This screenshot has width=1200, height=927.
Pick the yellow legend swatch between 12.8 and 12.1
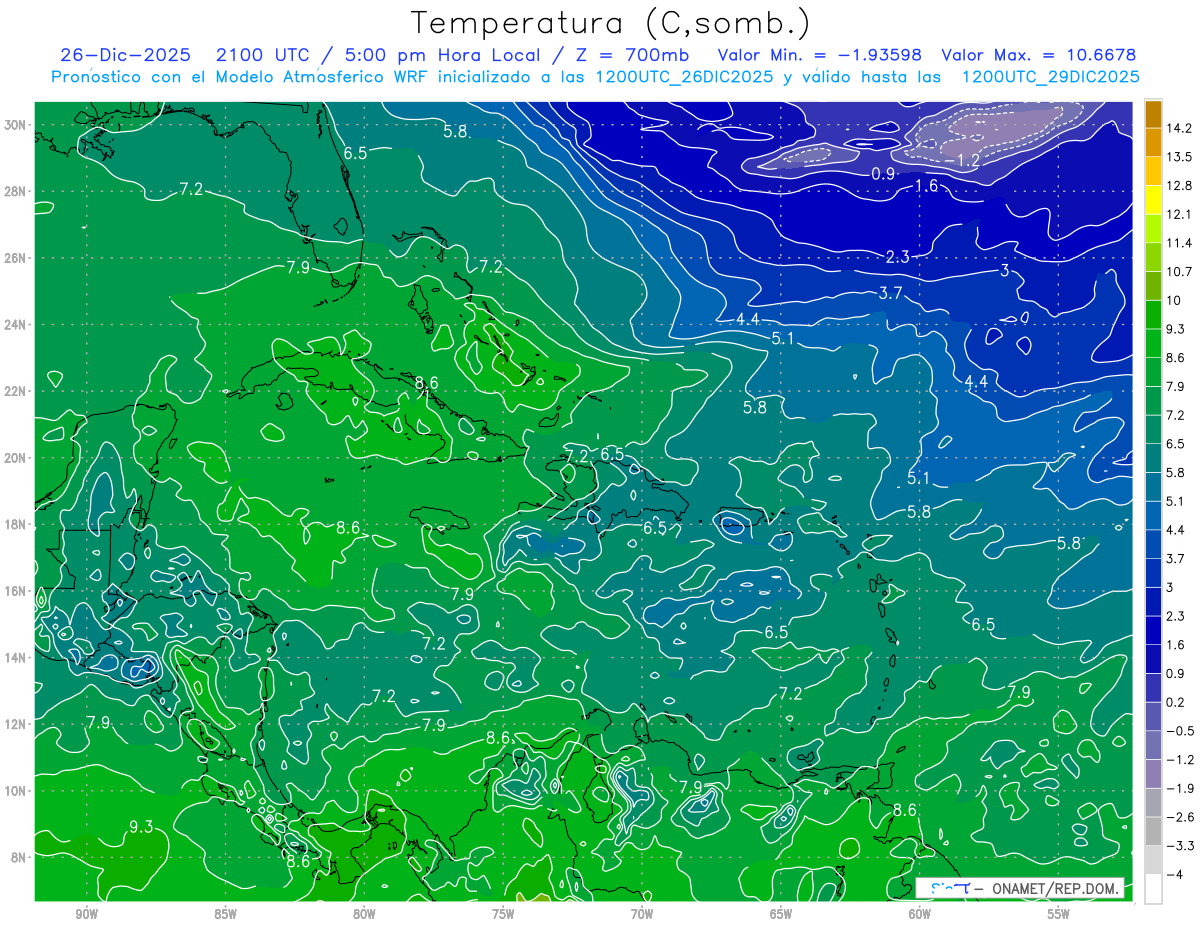[x=1153, y=200]
